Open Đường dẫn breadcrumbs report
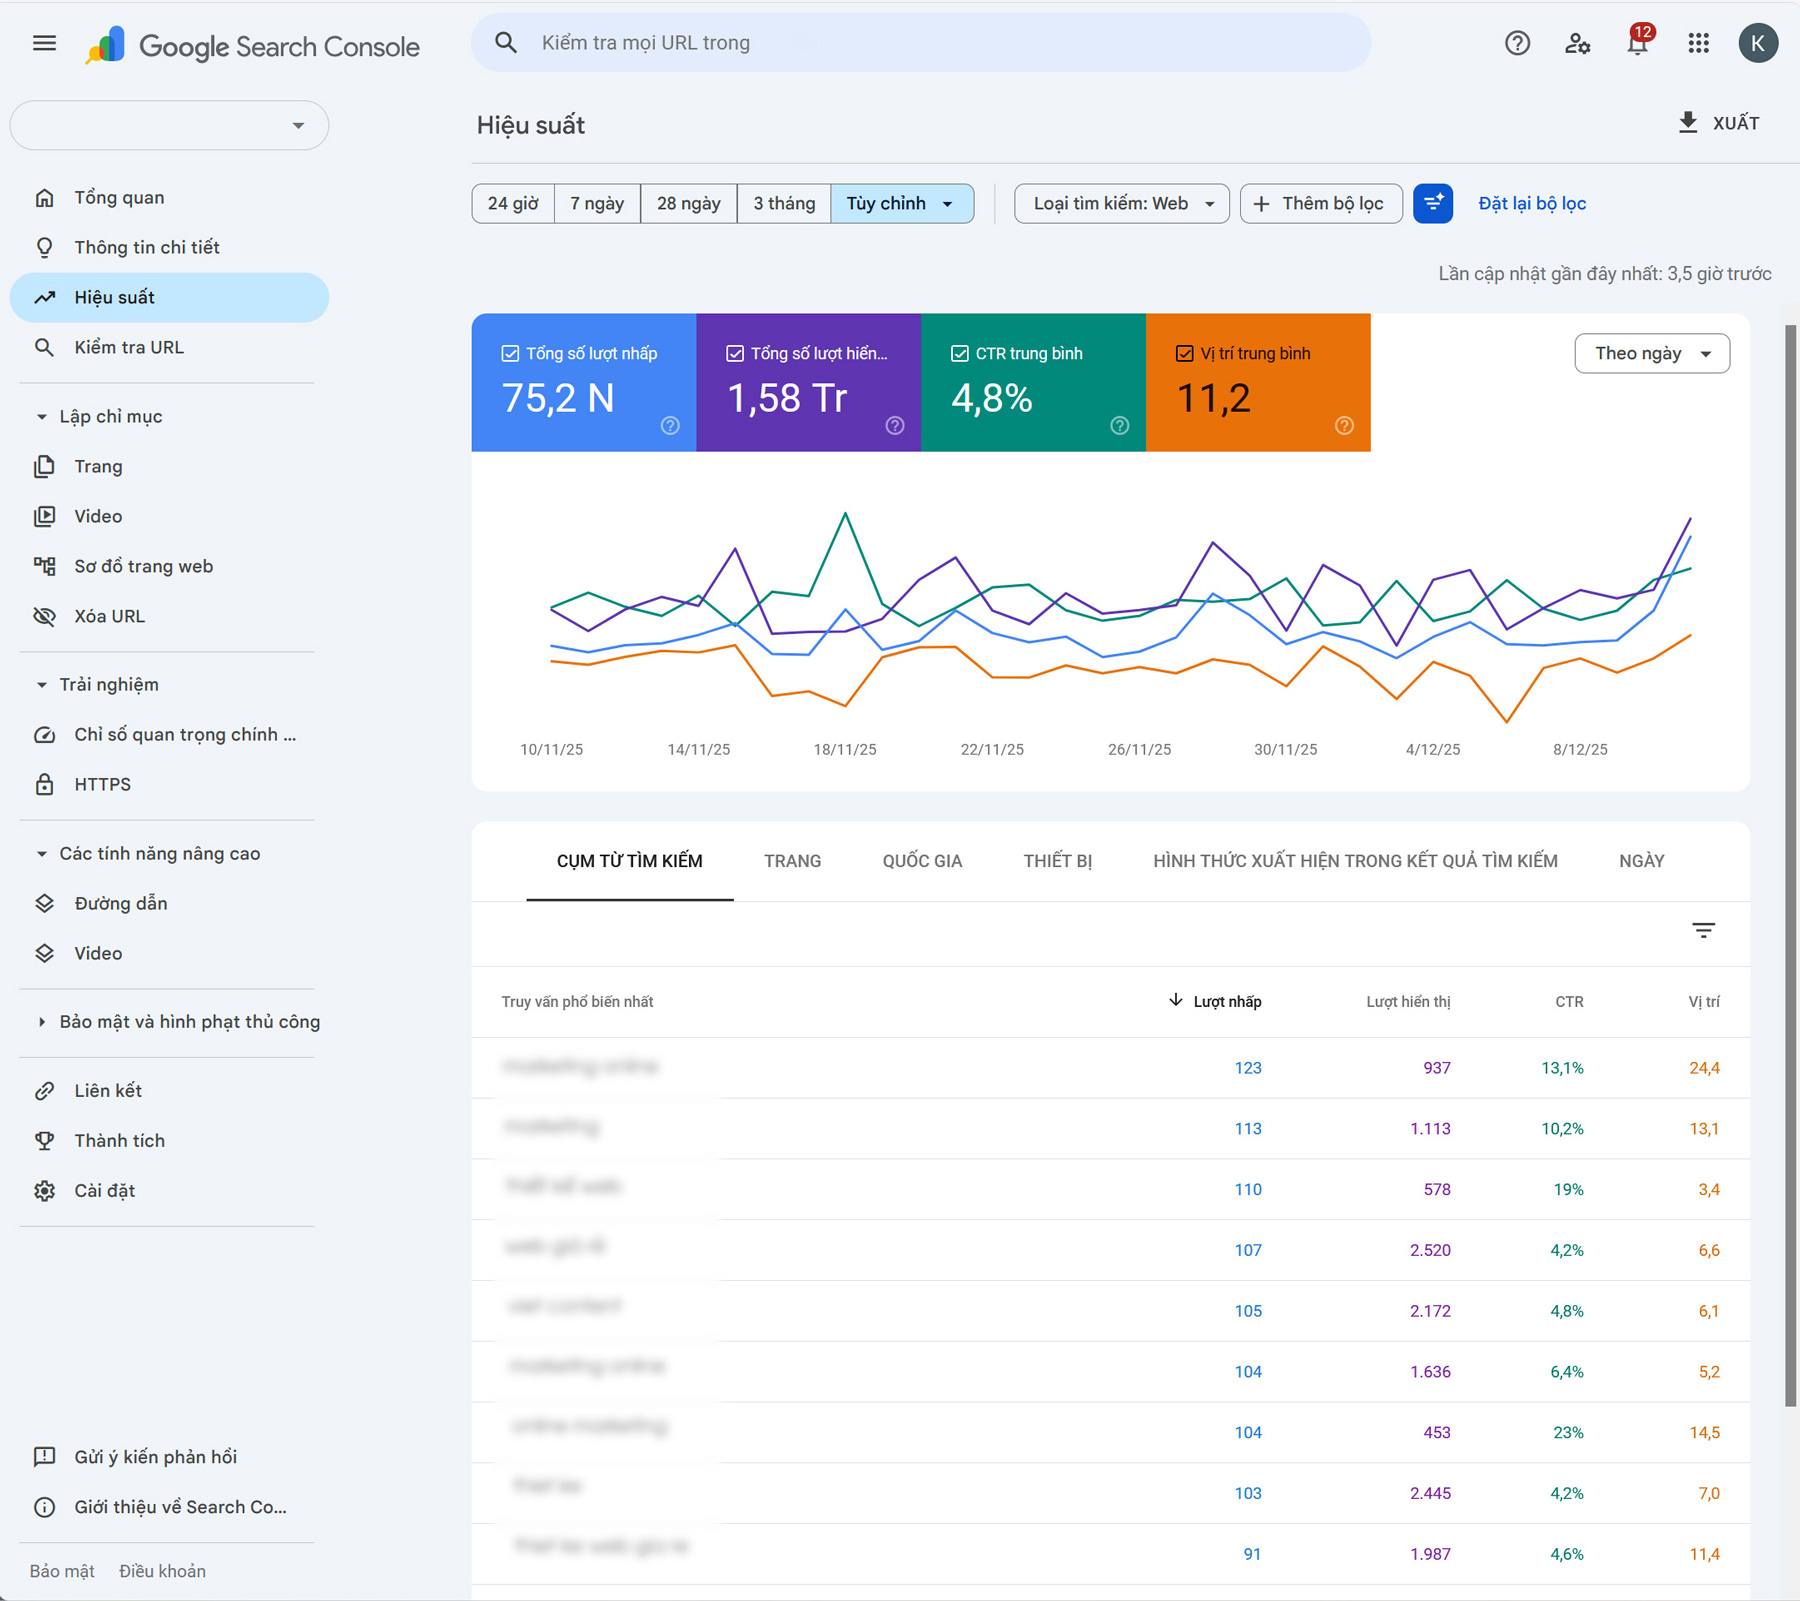The width and height of the screenshot is (1800, 1601). pyautogui.click(x=169, y=904)
